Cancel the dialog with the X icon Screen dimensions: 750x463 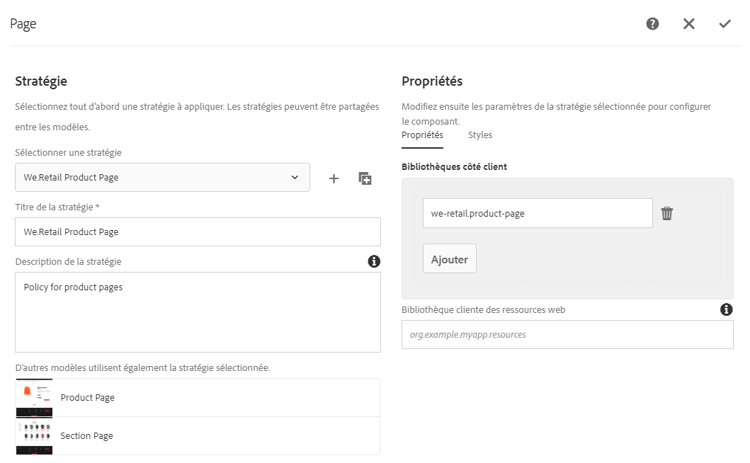tap(689, 24)
